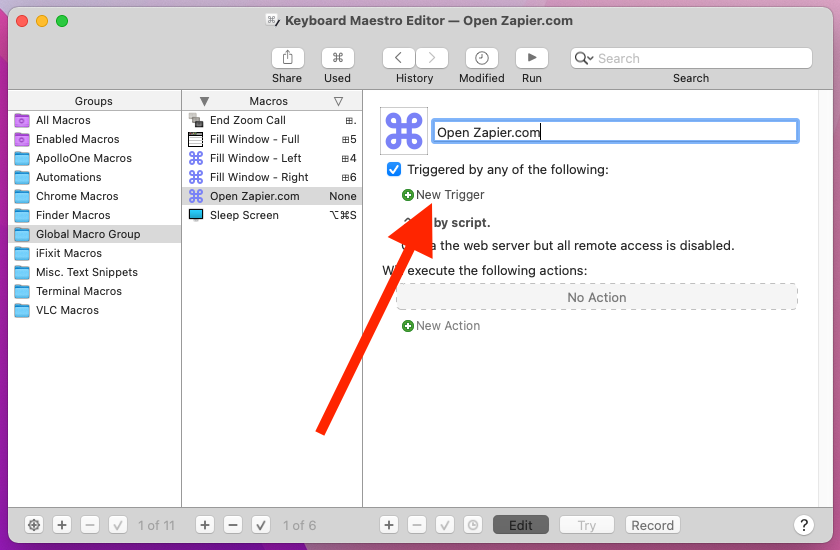Sort macros with filled triangle header

204,101
